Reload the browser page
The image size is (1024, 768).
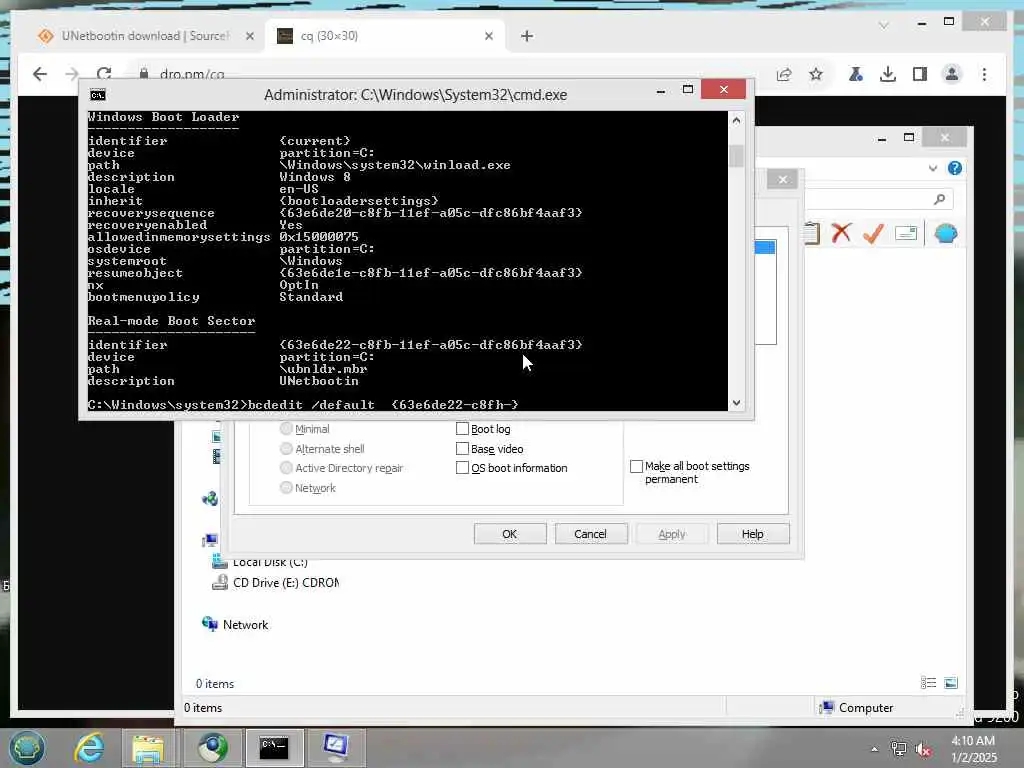click(104, 74)
